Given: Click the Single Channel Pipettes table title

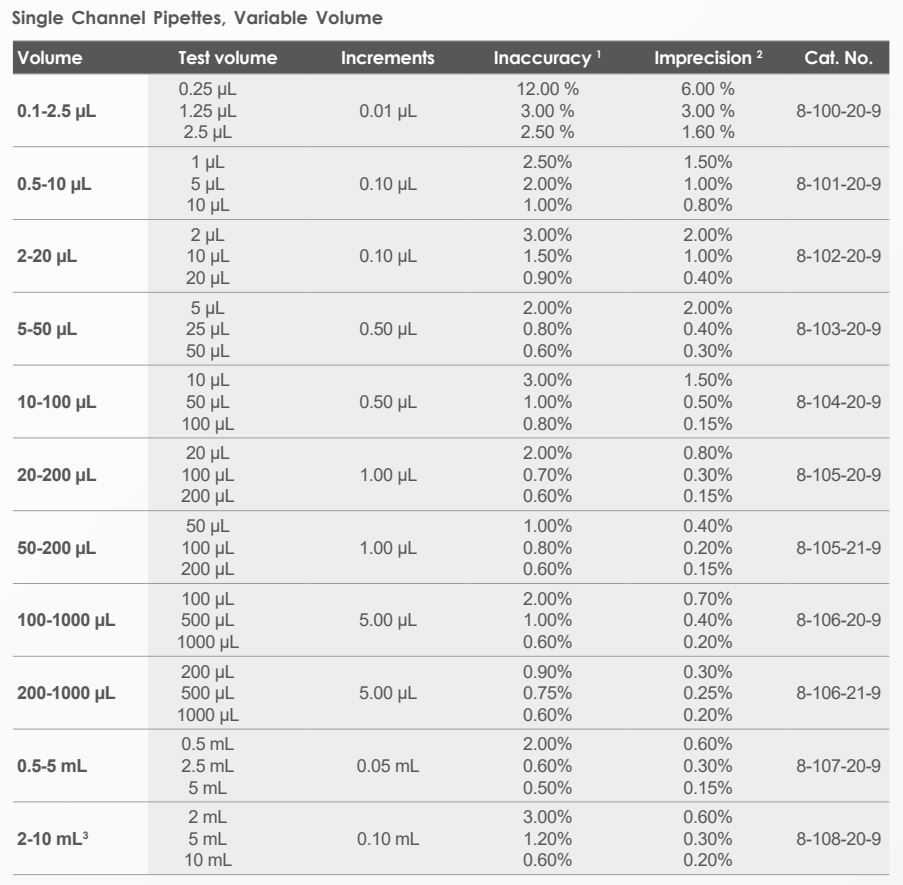Looking at the screenshot, I should 196,17.
